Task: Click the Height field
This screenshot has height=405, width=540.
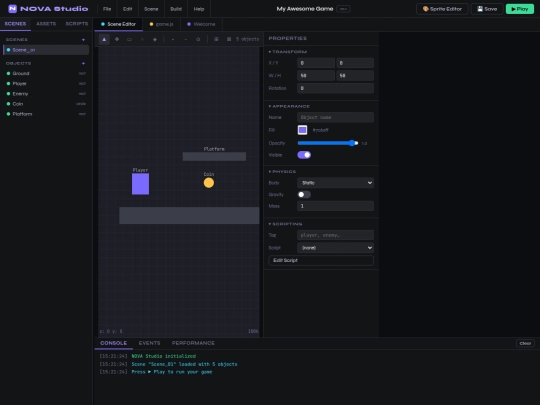Action: tap(355, 75)
